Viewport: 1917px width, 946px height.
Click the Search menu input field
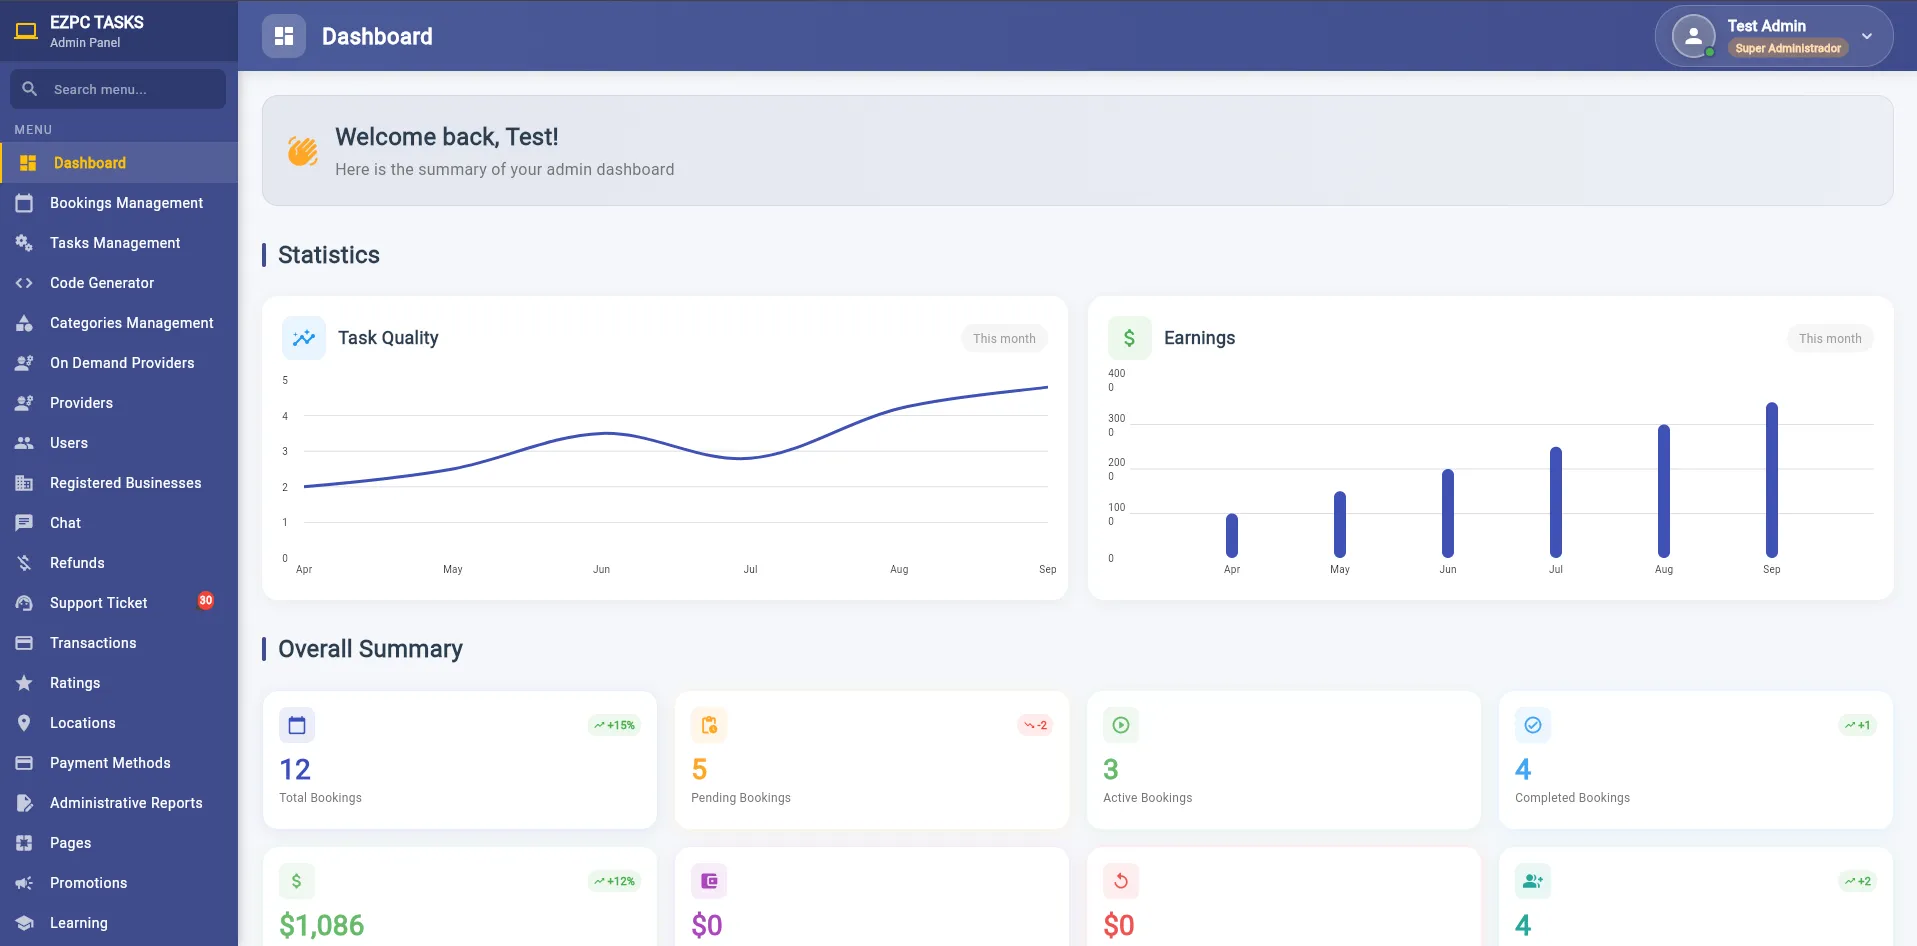(118, 89)
